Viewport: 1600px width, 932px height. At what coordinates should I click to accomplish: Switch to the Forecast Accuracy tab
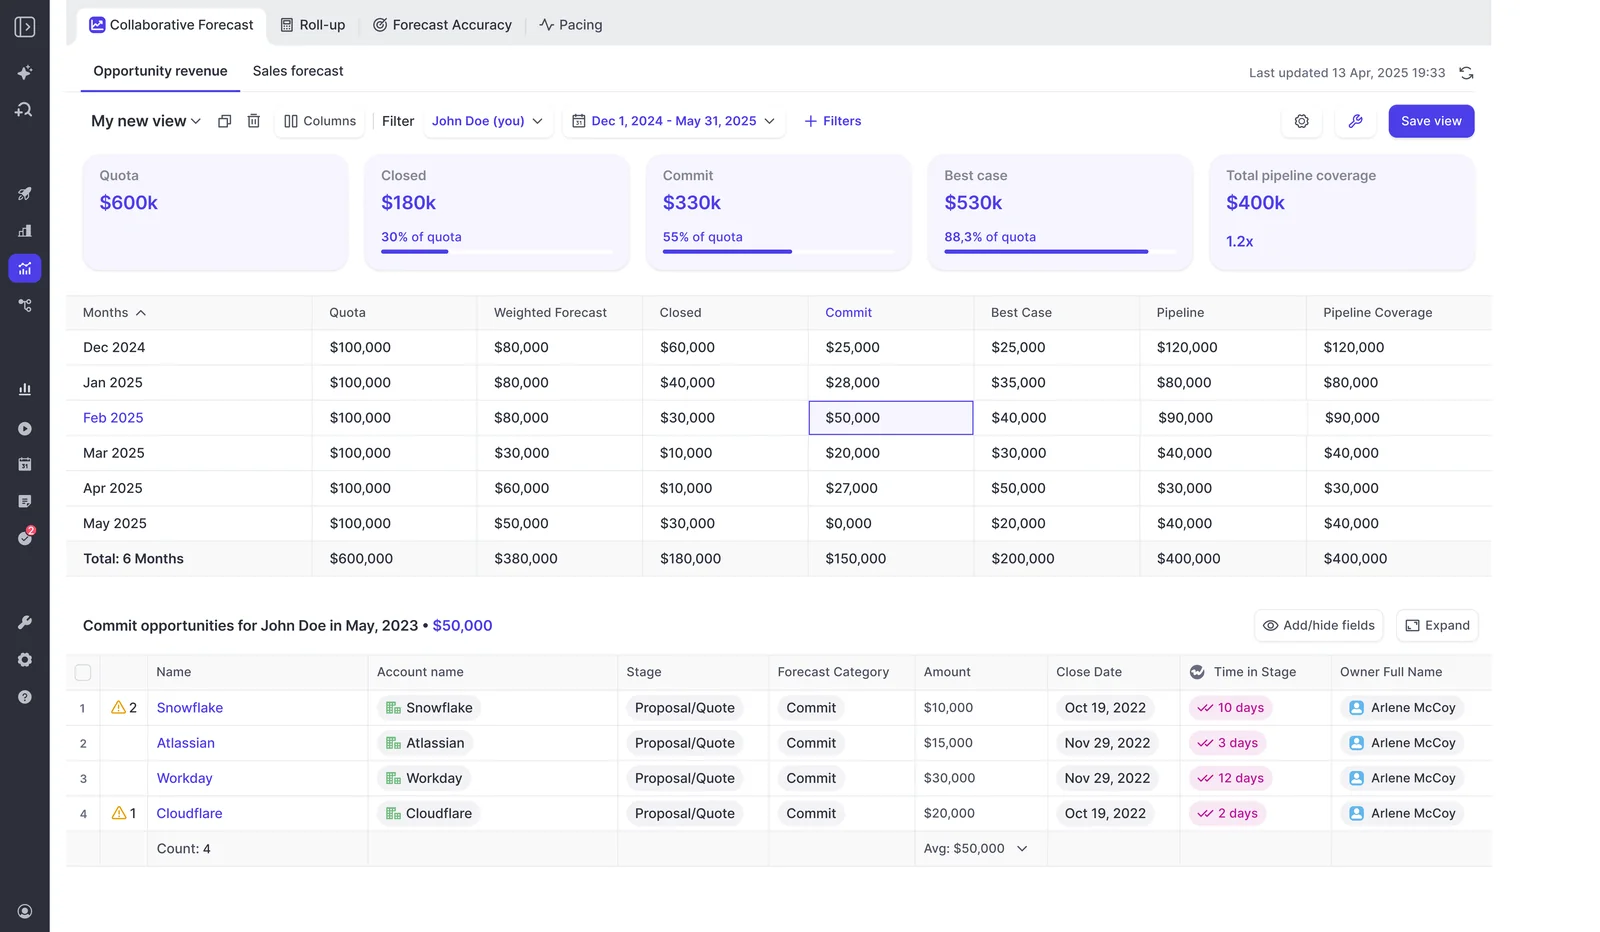coord(442,25)
